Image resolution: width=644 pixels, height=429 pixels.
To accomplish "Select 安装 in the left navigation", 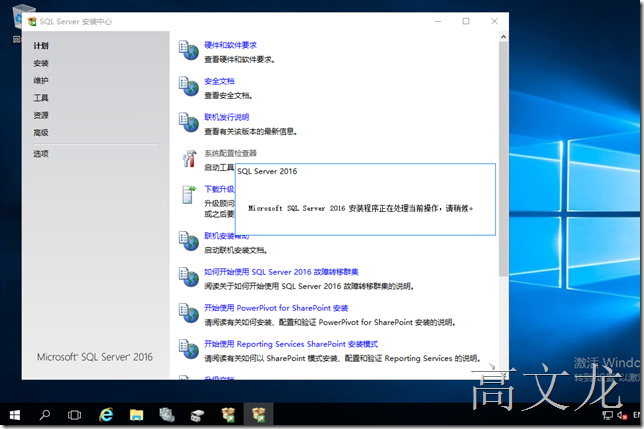I will point(41,63).
